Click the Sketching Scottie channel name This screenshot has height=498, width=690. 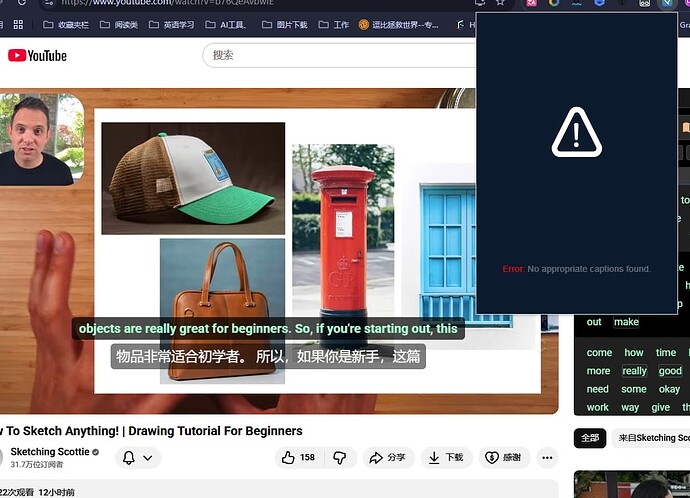point(50,452)
